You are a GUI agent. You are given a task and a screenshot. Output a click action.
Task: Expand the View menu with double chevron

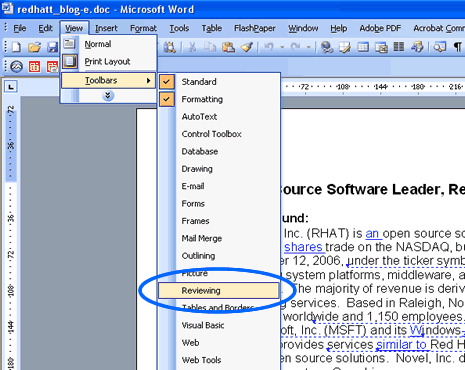click(108, 96)
